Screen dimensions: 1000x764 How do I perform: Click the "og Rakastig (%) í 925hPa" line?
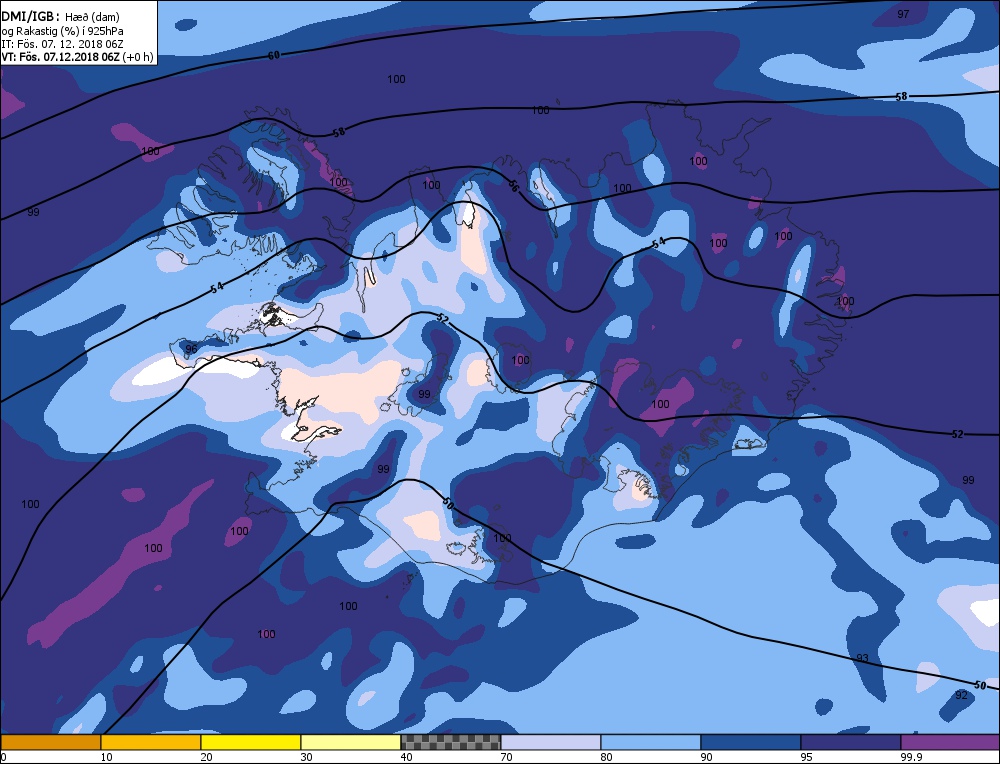point(62,31)
